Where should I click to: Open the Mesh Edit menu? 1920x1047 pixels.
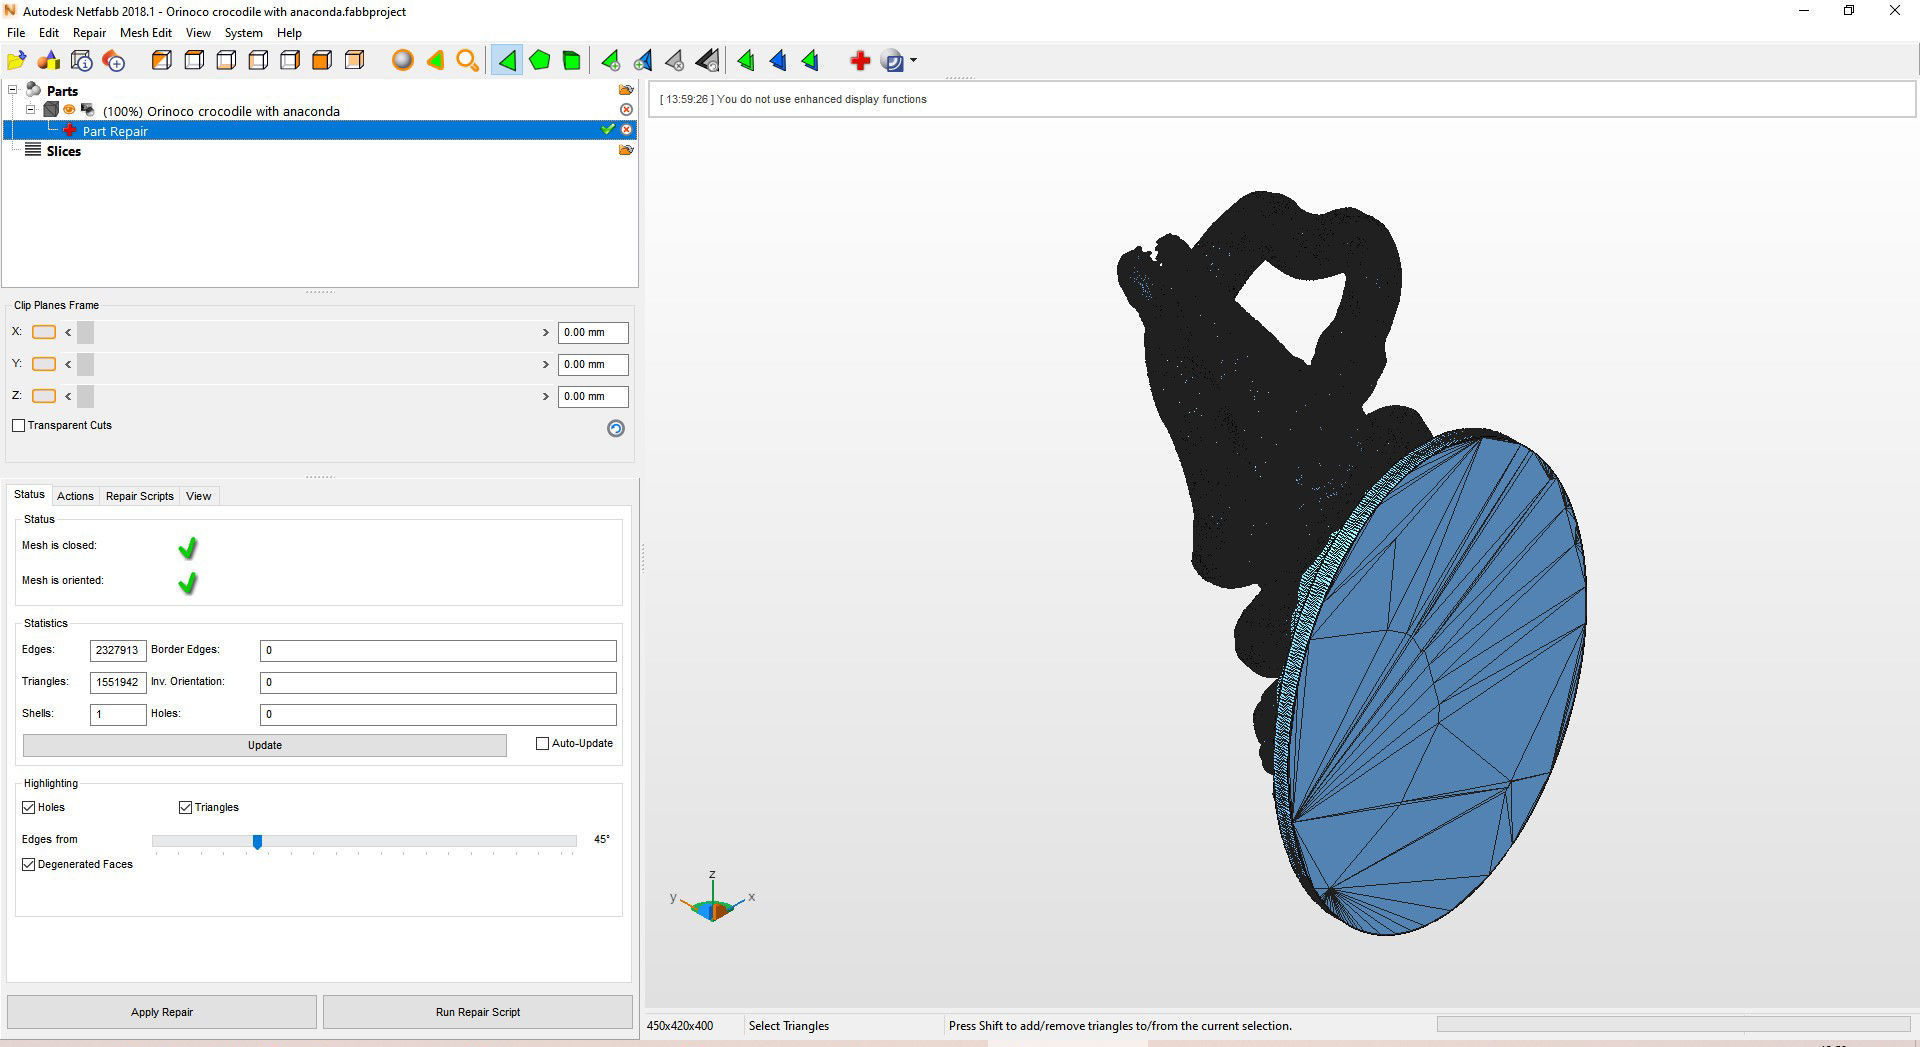pyautogui.click(x=146, y=33)
